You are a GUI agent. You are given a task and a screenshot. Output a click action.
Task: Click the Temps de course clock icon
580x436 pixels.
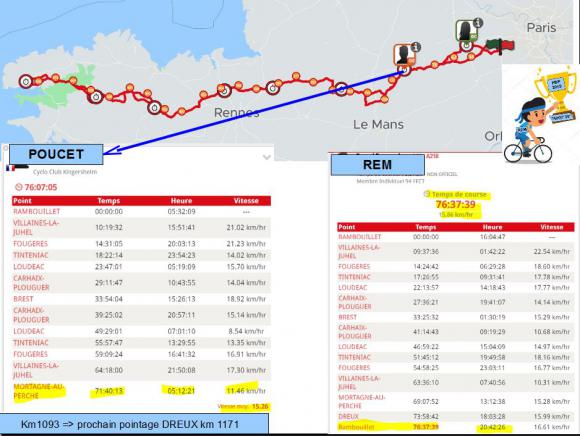click(x=427, y=194)
